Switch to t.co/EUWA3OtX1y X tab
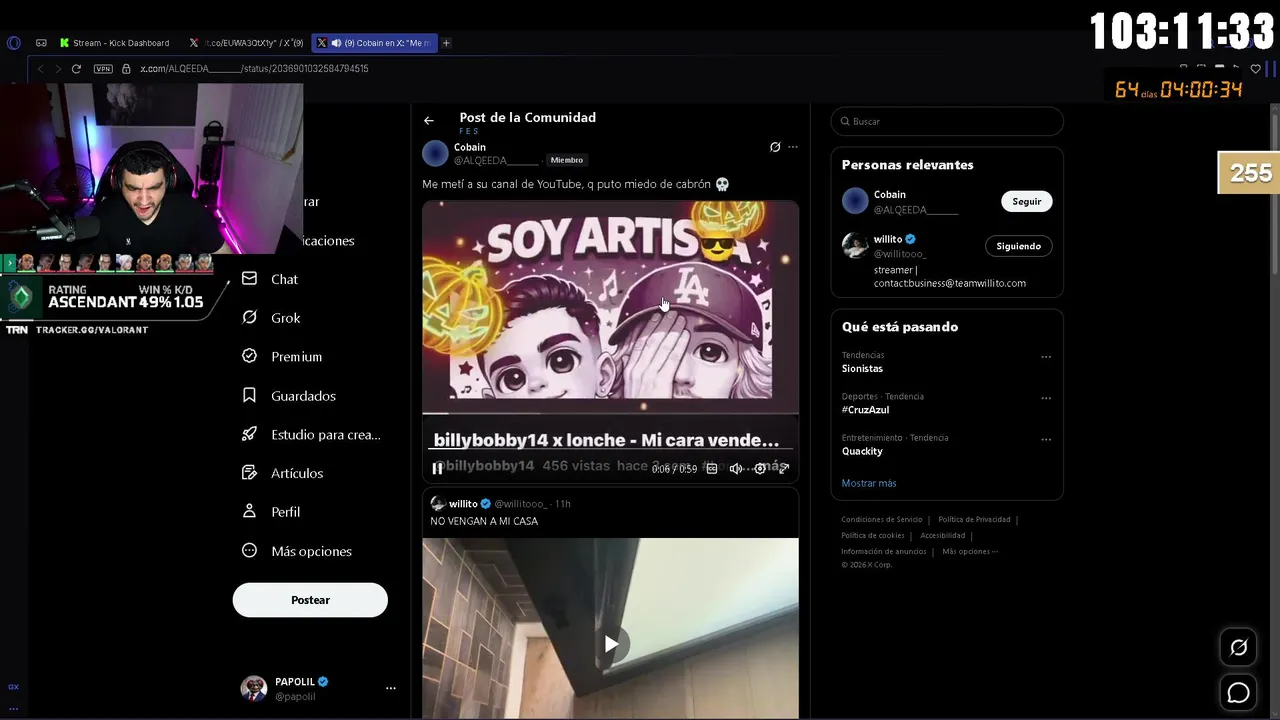 coord(247,43)
